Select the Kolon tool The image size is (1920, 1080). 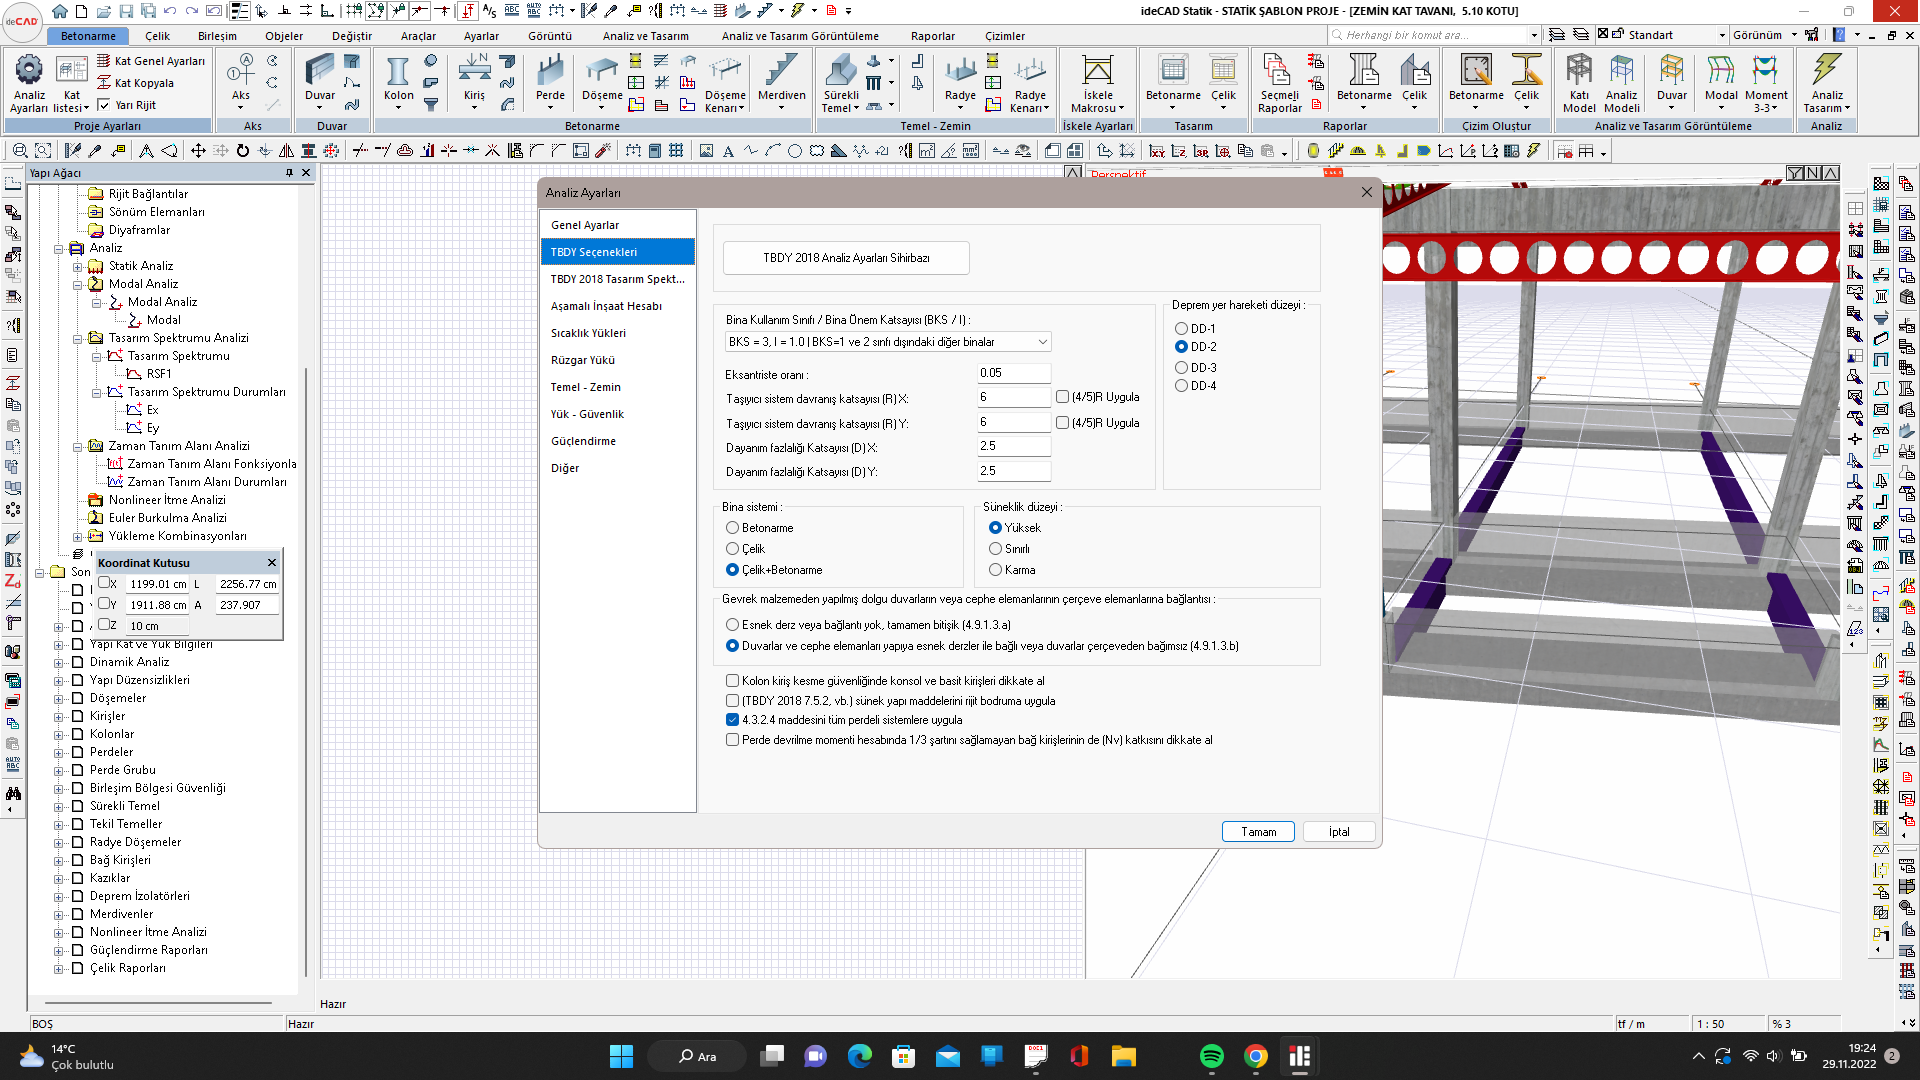pos(398,80)
